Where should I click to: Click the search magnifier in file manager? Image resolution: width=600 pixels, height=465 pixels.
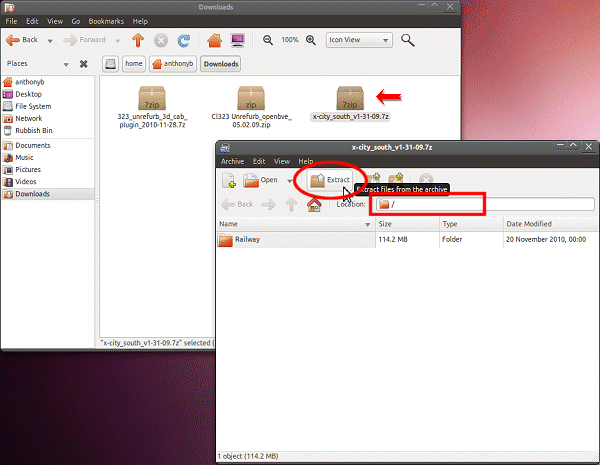pos(408,40)
